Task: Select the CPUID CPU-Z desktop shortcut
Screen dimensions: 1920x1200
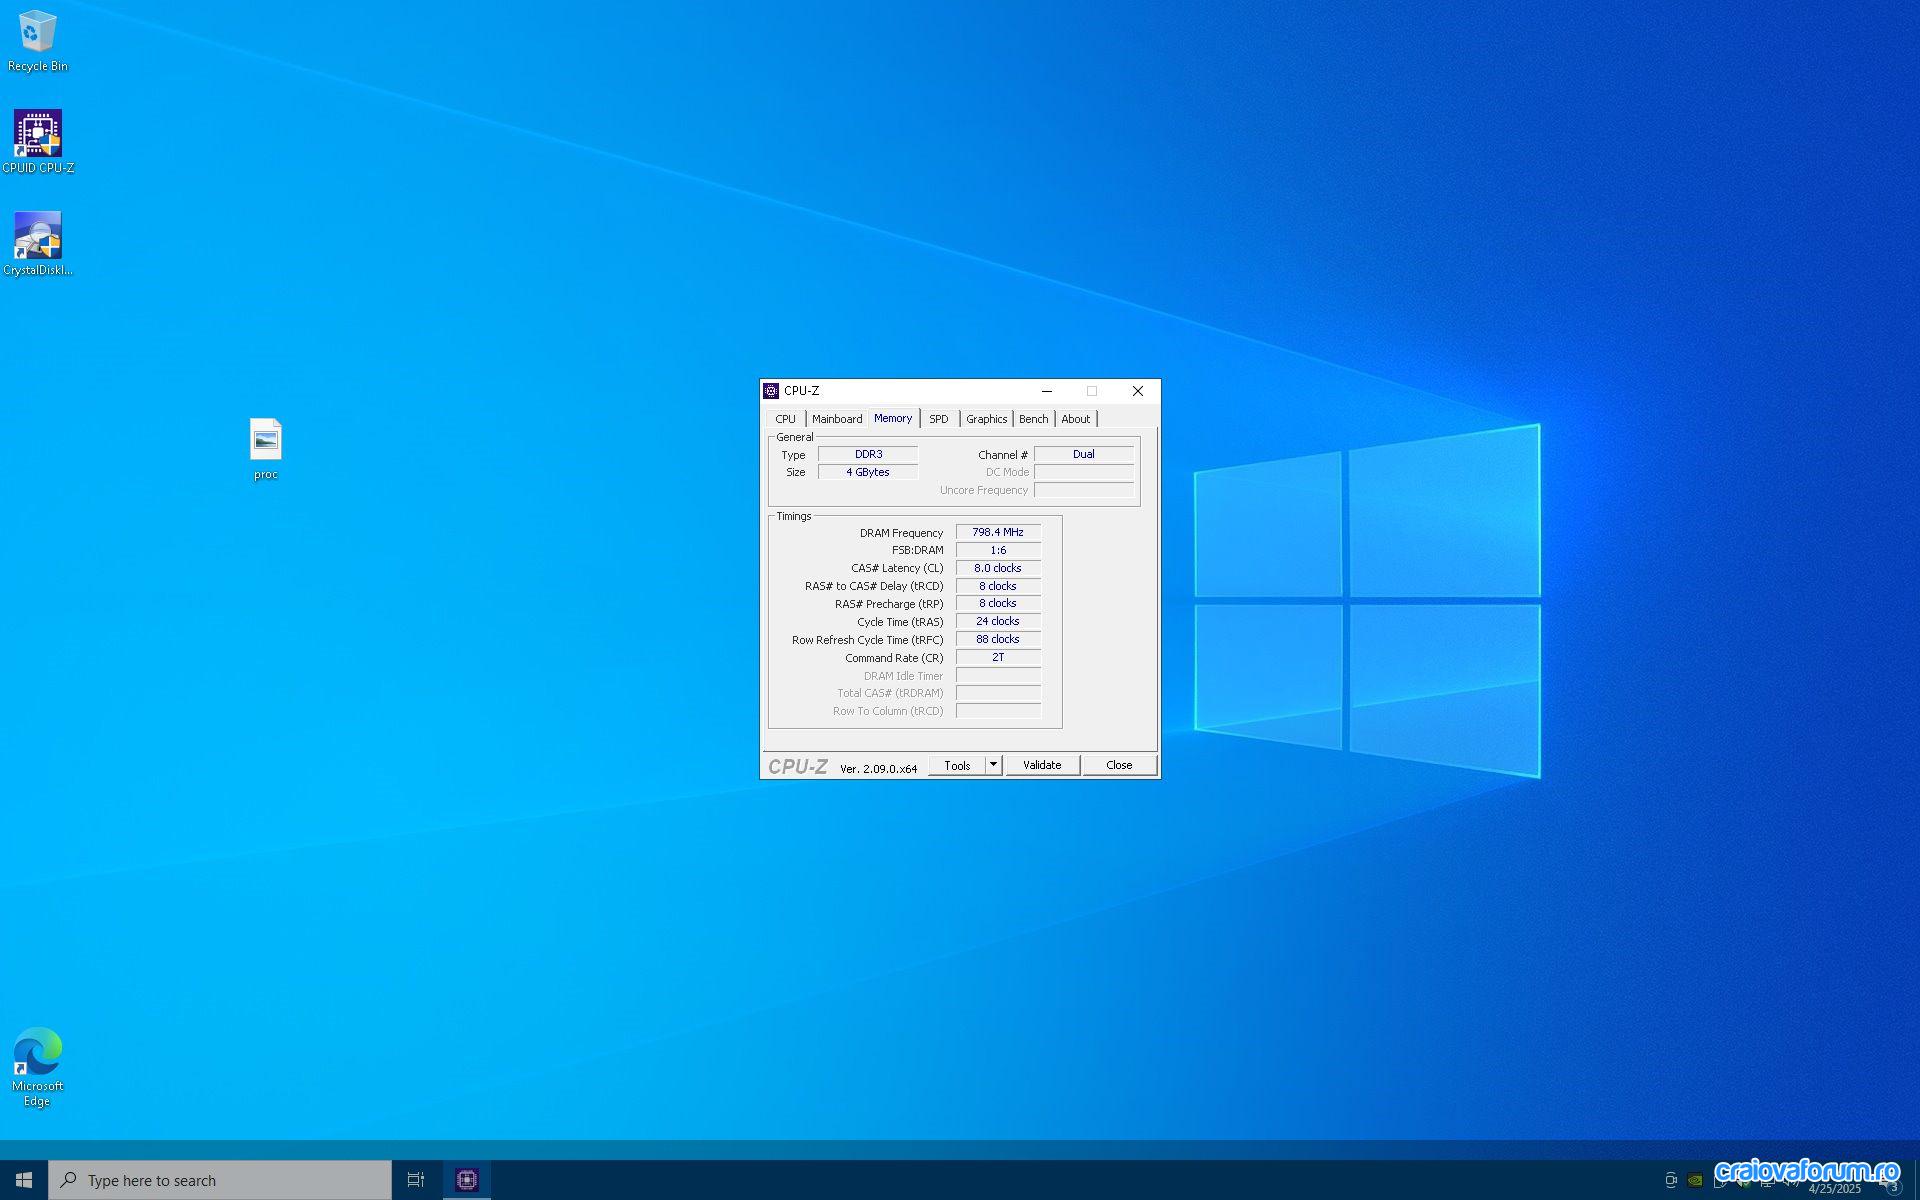Action: tap(38, 142)
